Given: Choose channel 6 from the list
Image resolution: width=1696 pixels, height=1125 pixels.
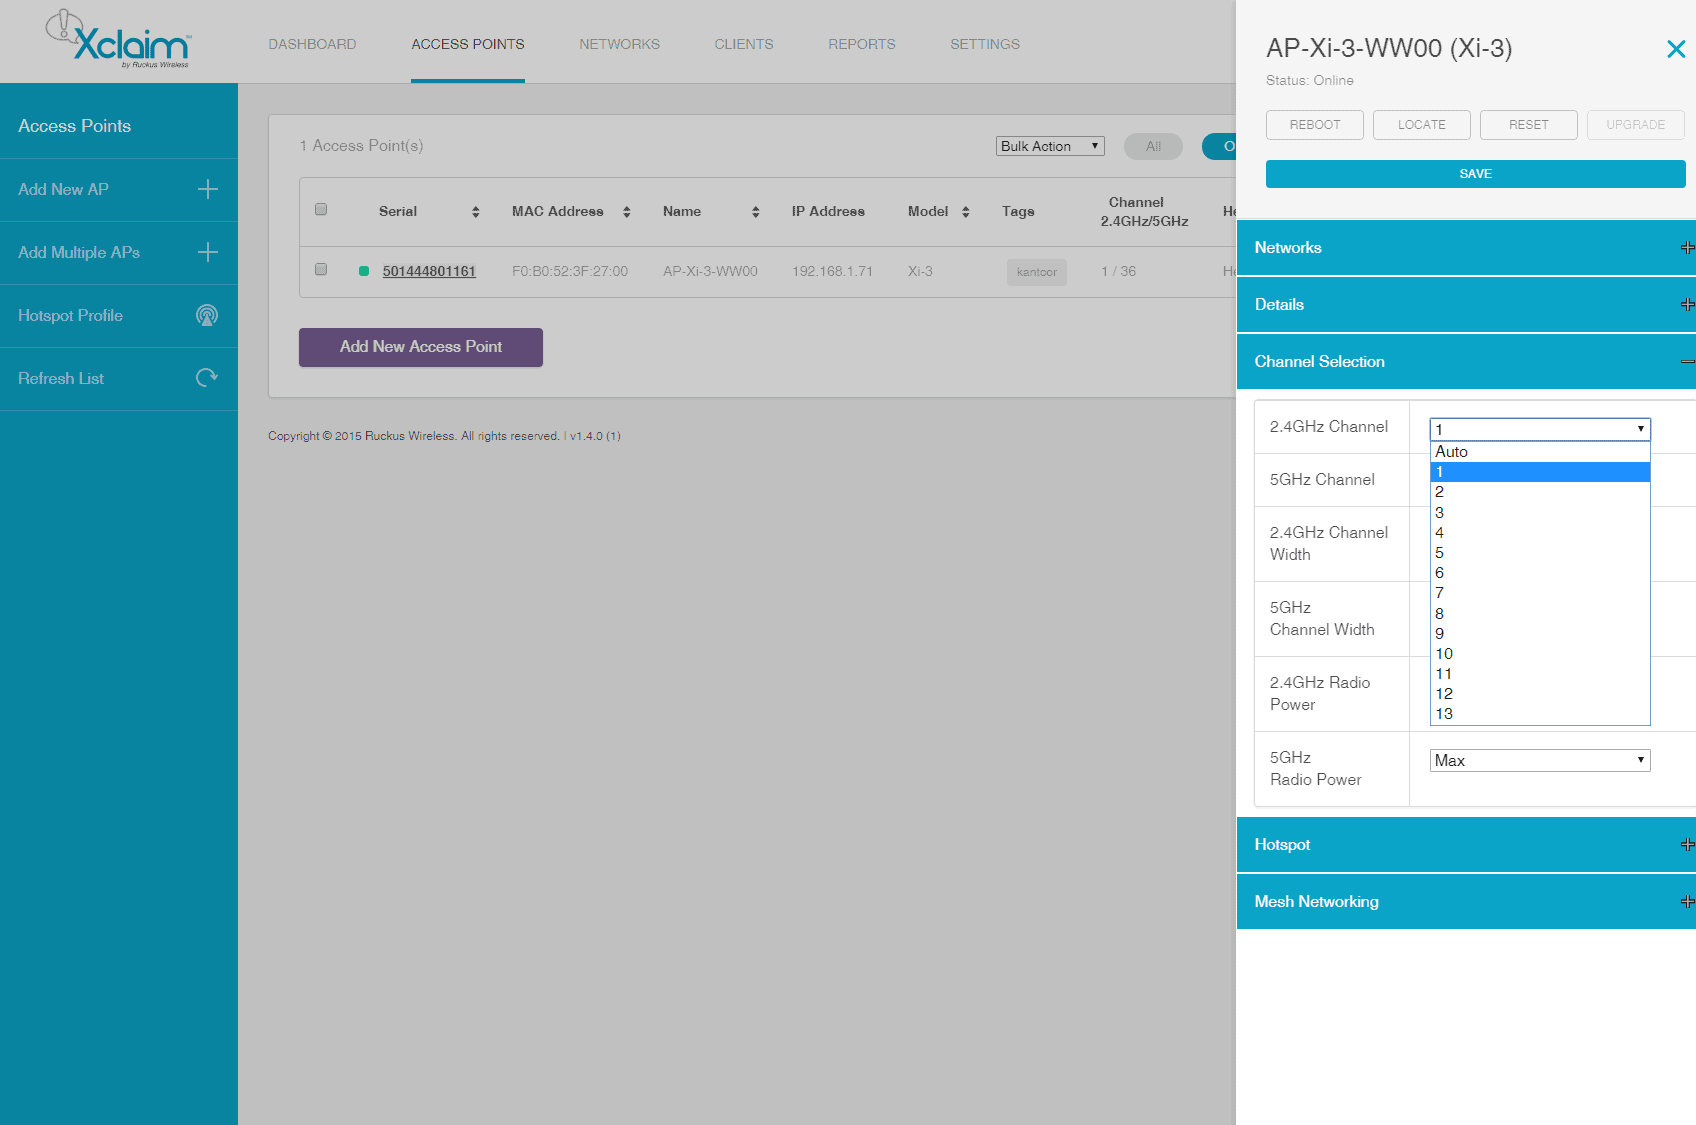Looking at the screenshot, I should point(1540,573).
